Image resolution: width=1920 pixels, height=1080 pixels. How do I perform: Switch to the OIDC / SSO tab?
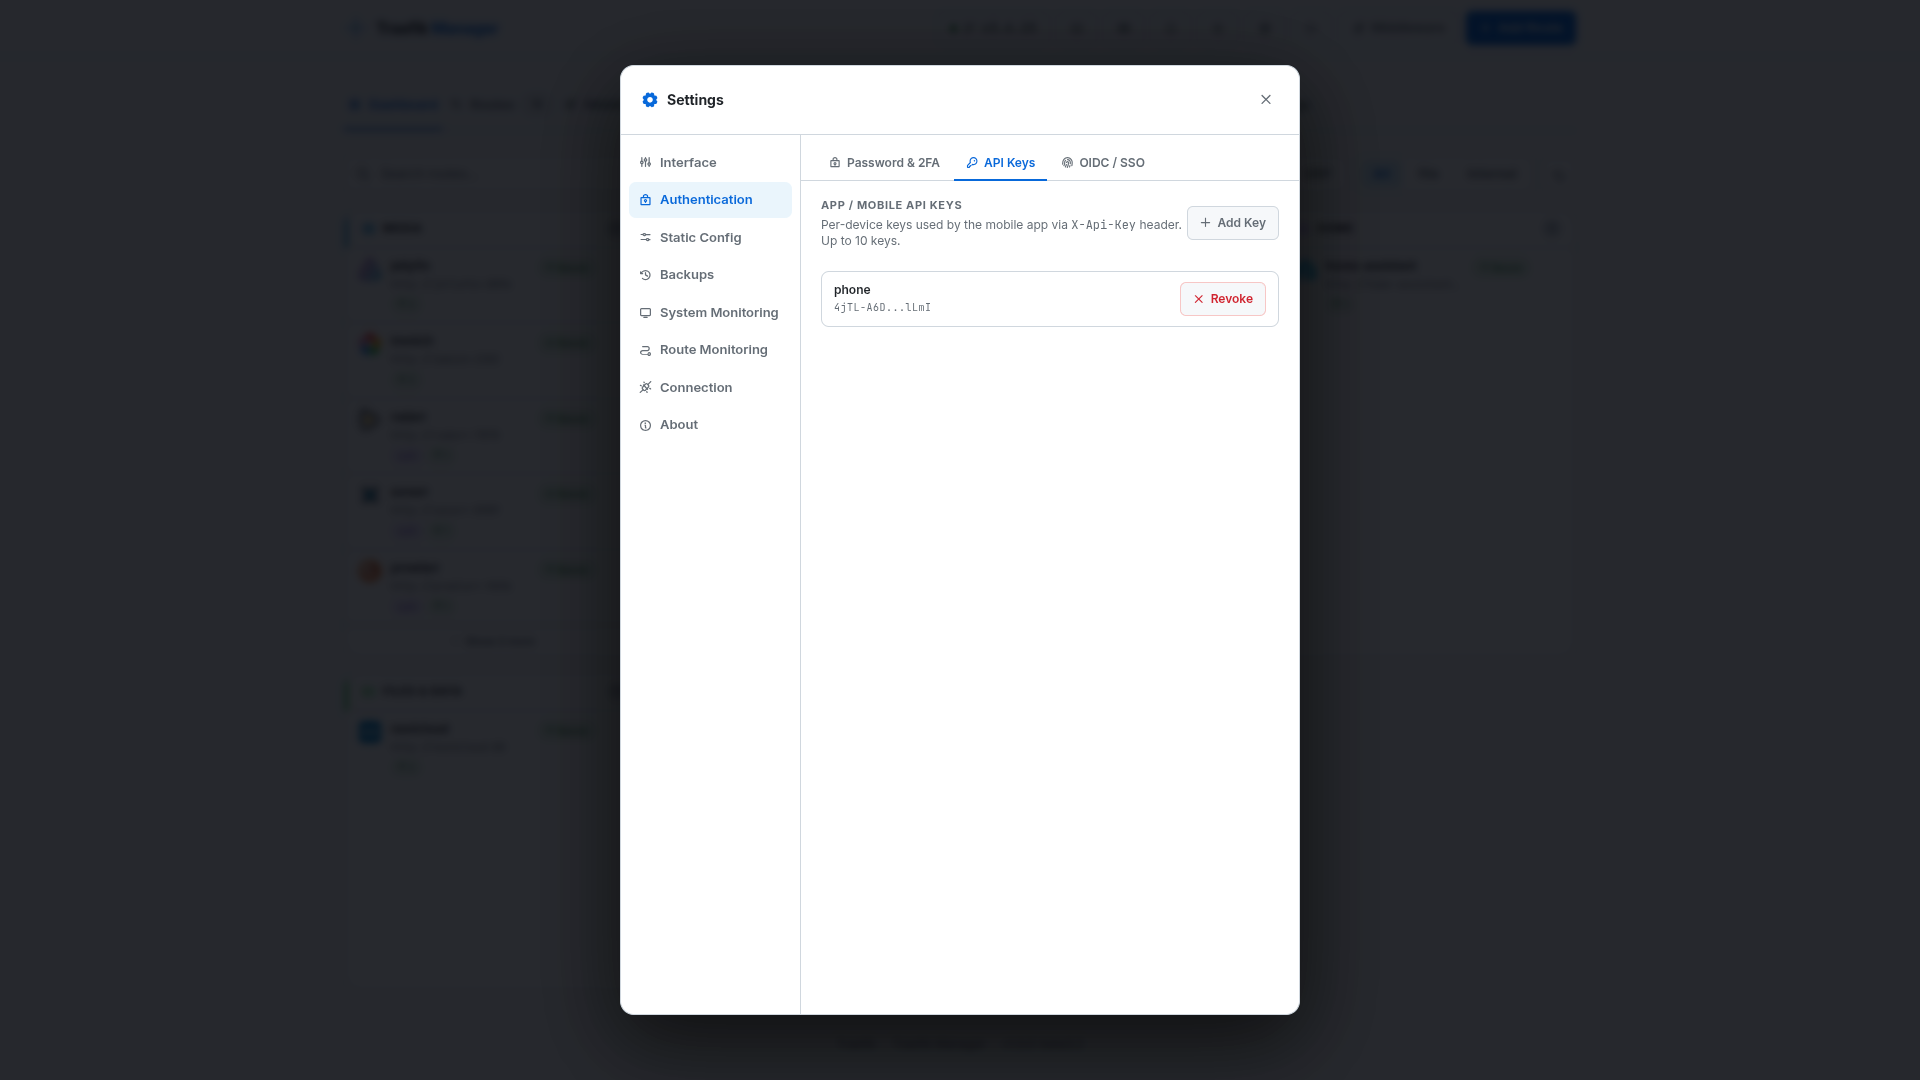coord(1103,163)
